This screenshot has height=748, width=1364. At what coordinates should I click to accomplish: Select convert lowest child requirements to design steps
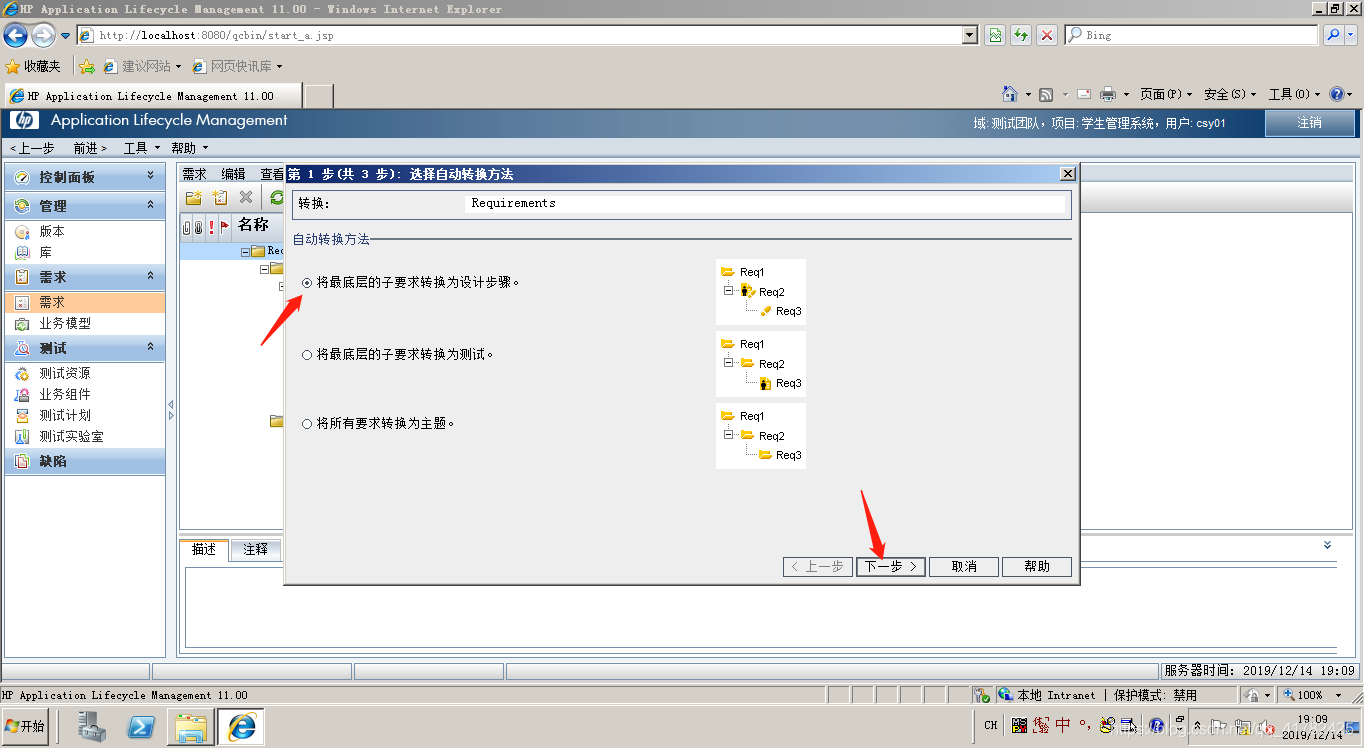307,283
